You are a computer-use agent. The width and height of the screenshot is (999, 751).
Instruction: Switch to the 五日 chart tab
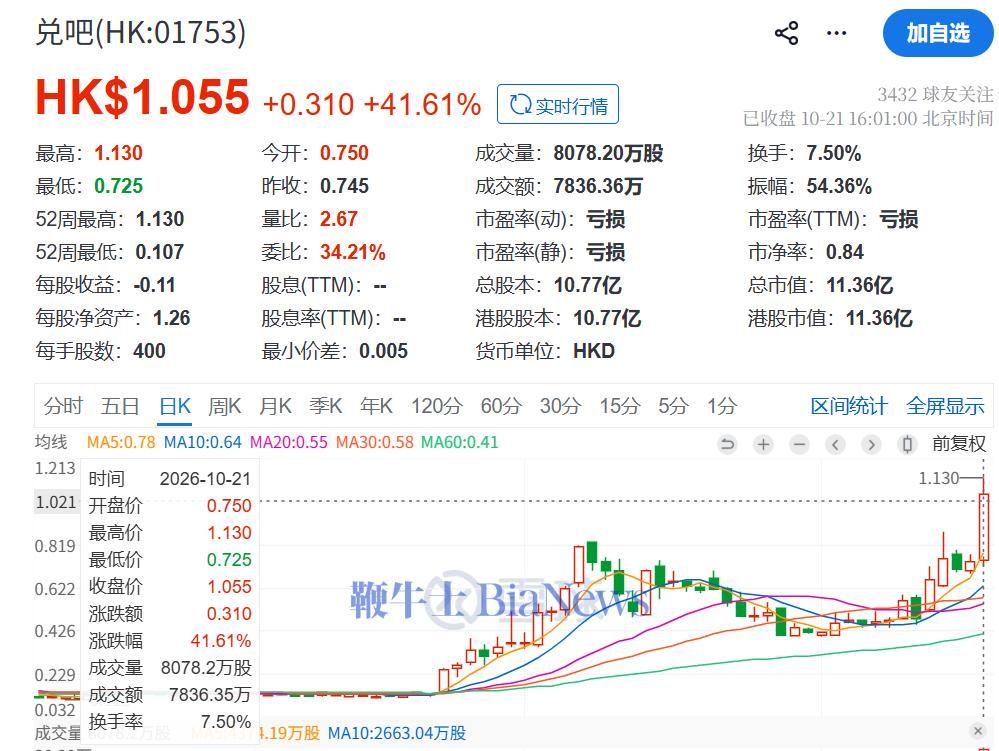(120, 406)
